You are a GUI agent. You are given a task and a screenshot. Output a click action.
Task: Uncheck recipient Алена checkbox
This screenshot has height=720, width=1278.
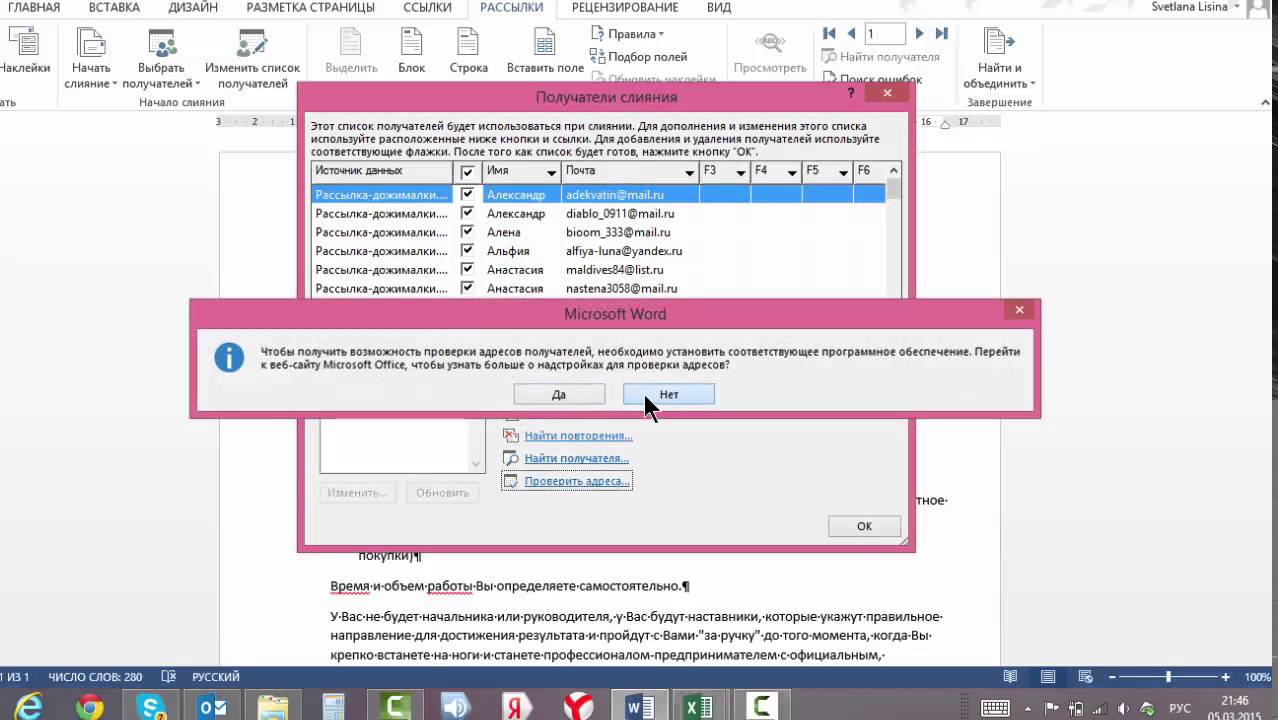coord(467,231)
